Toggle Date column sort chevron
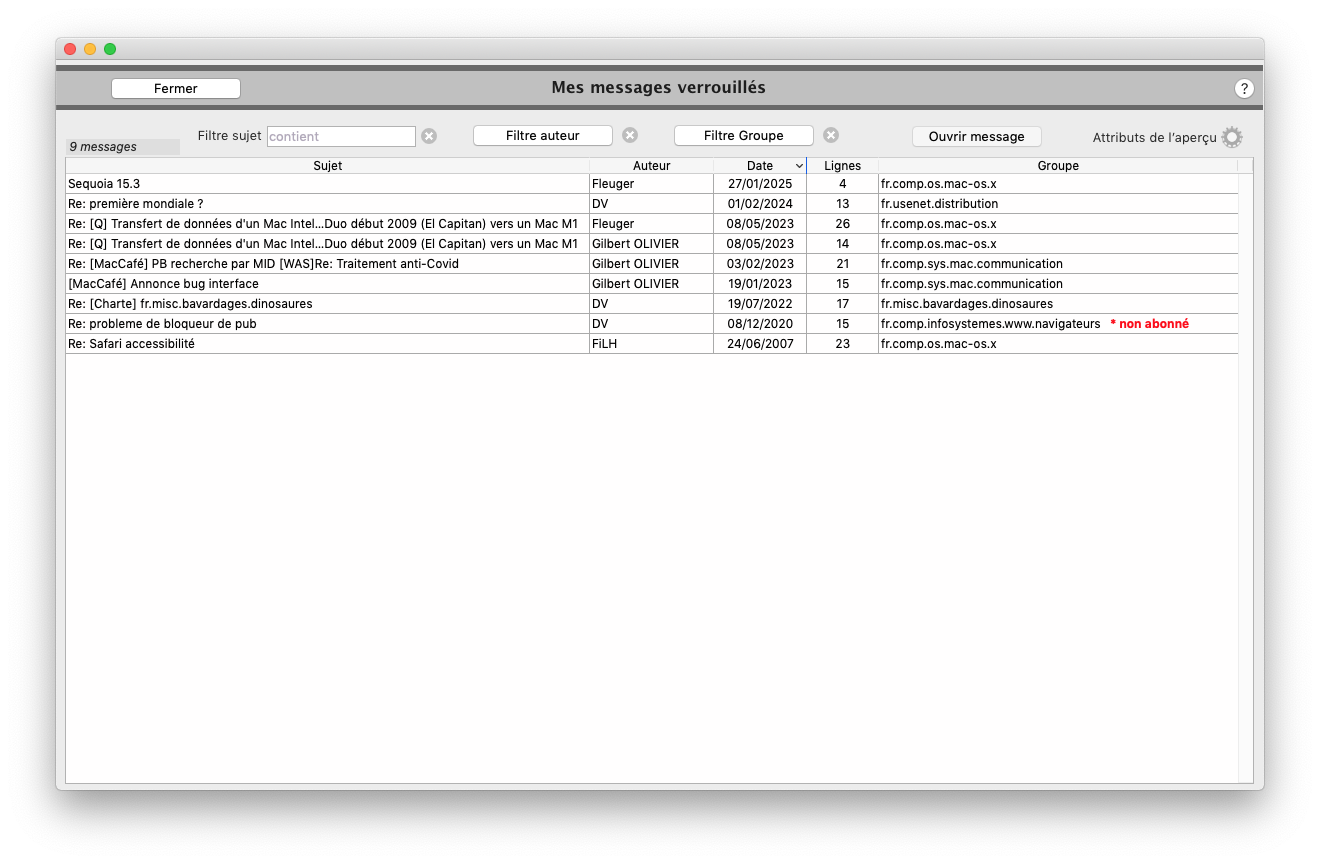The height and width of the screenshot is (864, 1320). [799, 166]
